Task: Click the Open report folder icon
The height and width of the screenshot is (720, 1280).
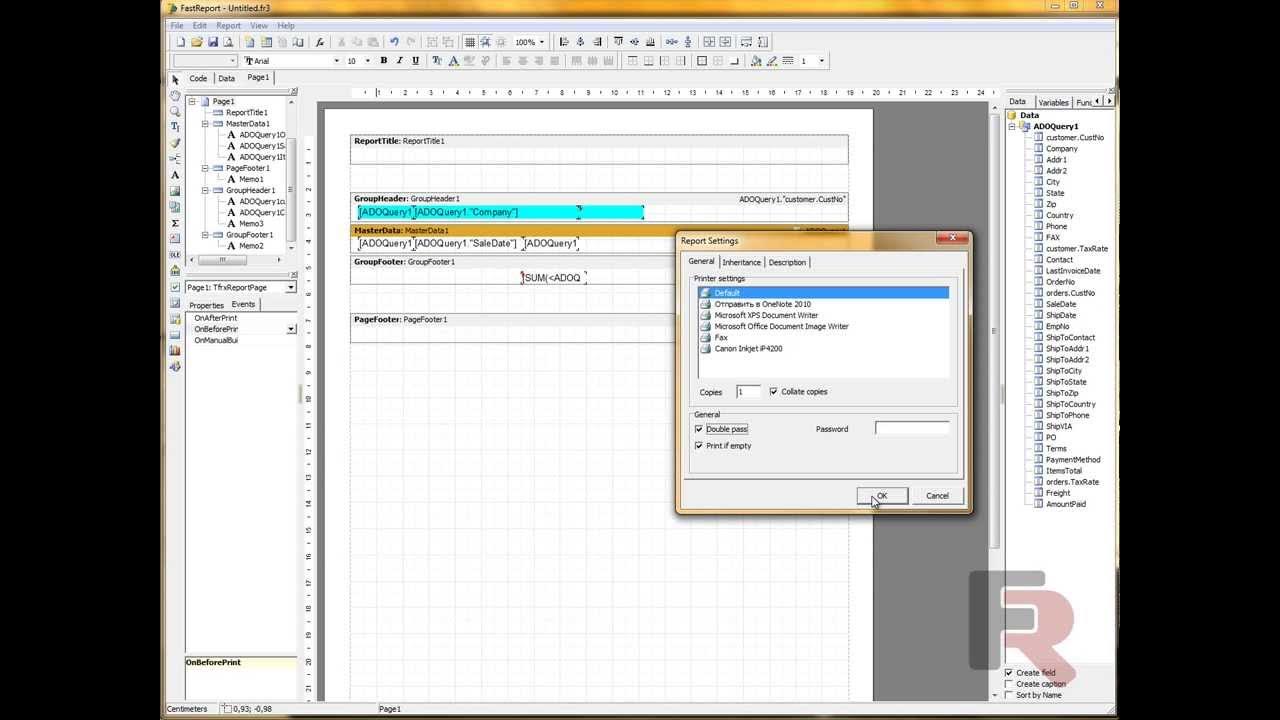Action: [x=197, y=42]
